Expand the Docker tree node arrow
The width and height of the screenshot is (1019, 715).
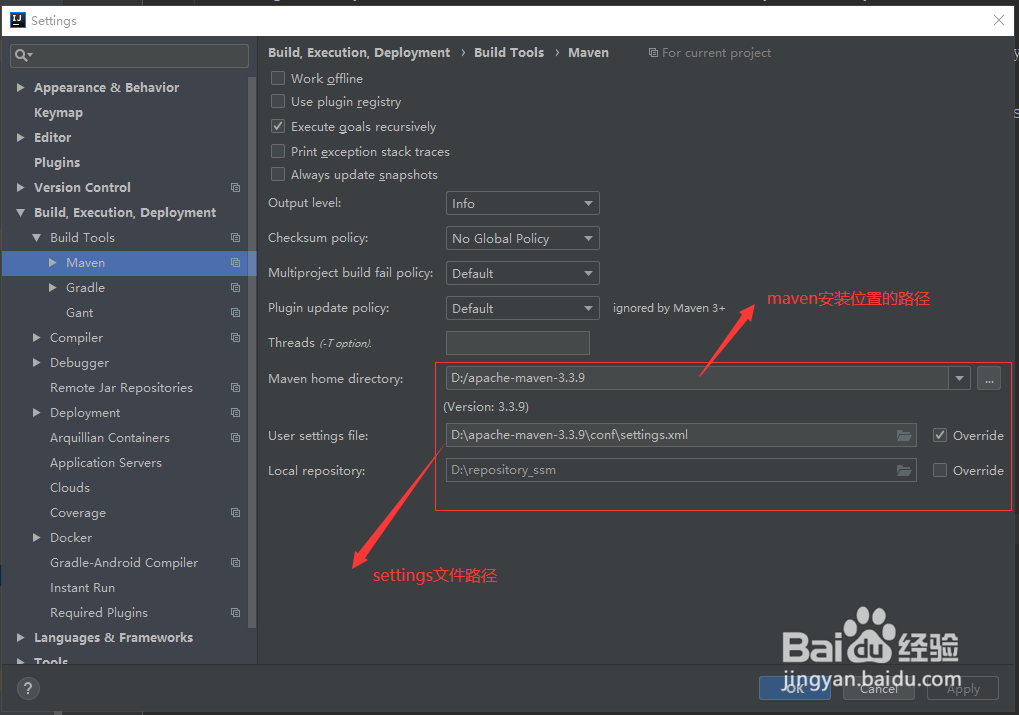pos(36,538)
